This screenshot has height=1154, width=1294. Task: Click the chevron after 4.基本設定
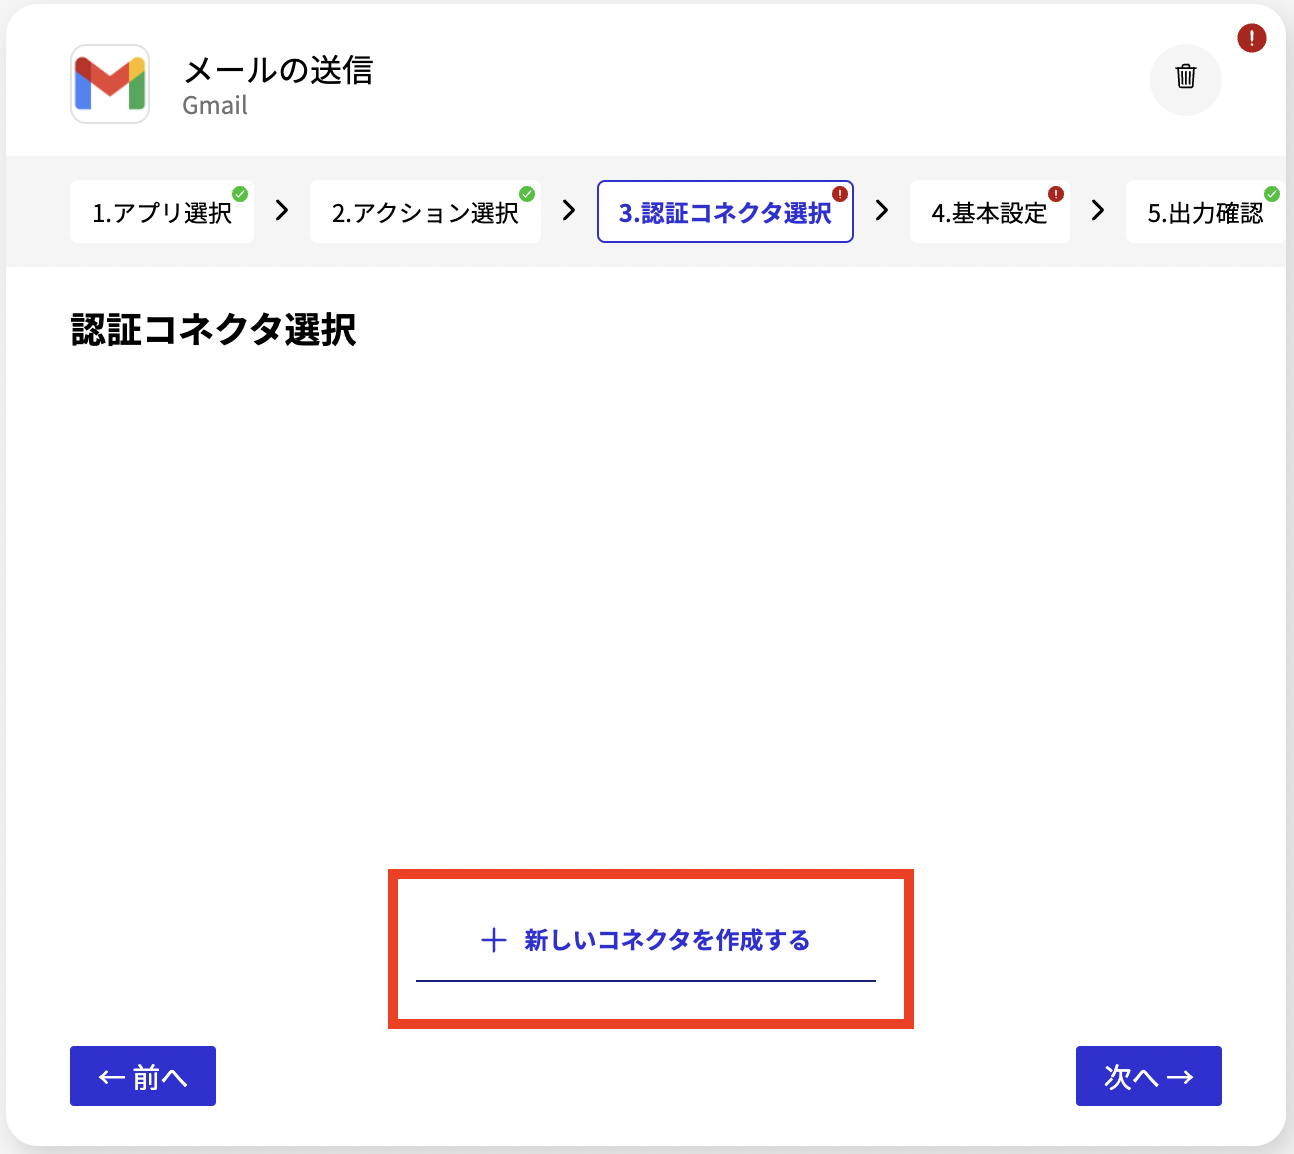click(1098, 211)
